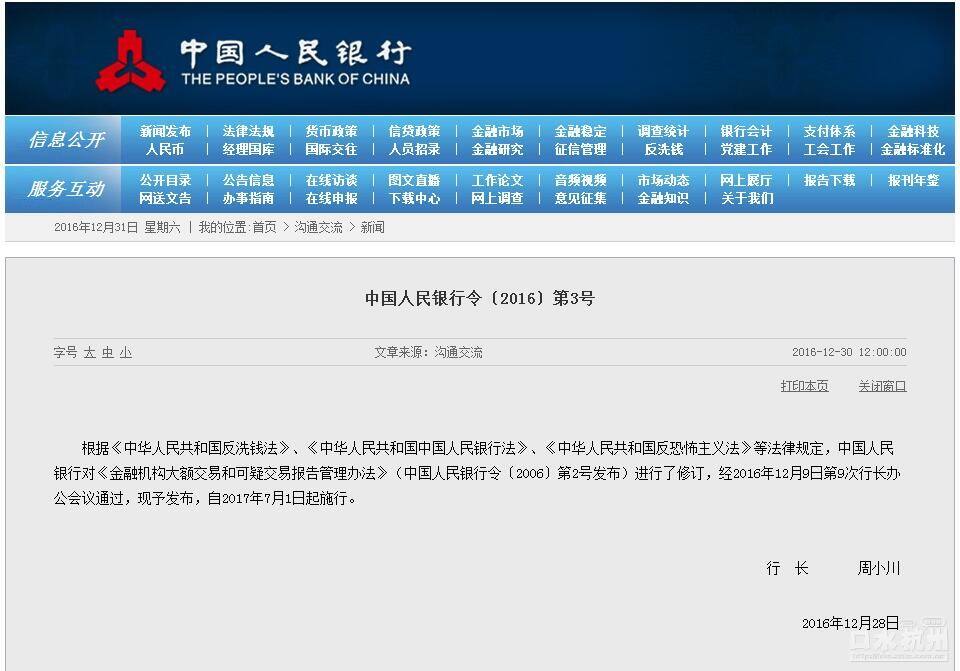Click the 行长 title text near signature
The height and width of the screenshot is (671, 960).
(x=787, y=568)
